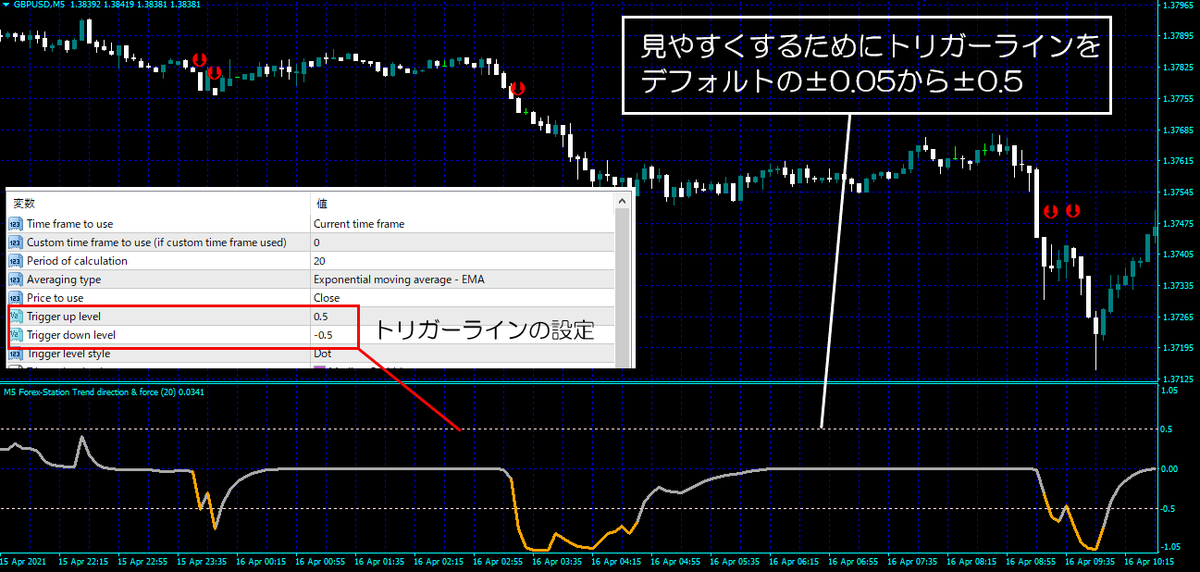Edit the Trigger down level value -0.5
The height and width of the screenshot is (572, 1200).
pyautogui.click(x=323, y=335)
